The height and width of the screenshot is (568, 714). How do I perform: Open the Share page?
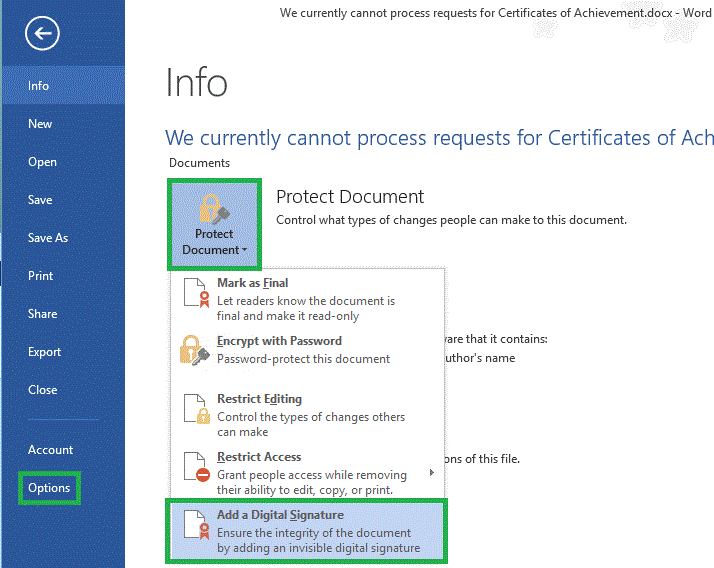coord(43,314)
